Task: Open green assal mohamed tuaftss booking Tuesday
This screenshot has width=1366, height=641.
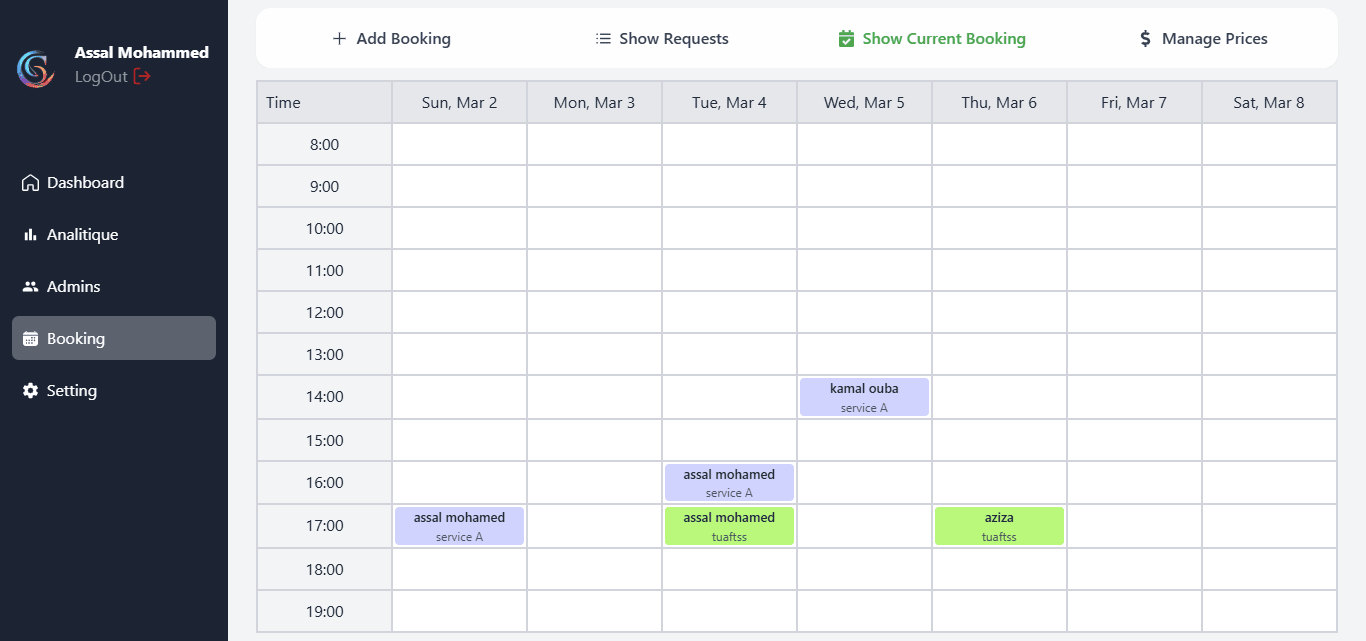Action: click(x=729, y=526)
